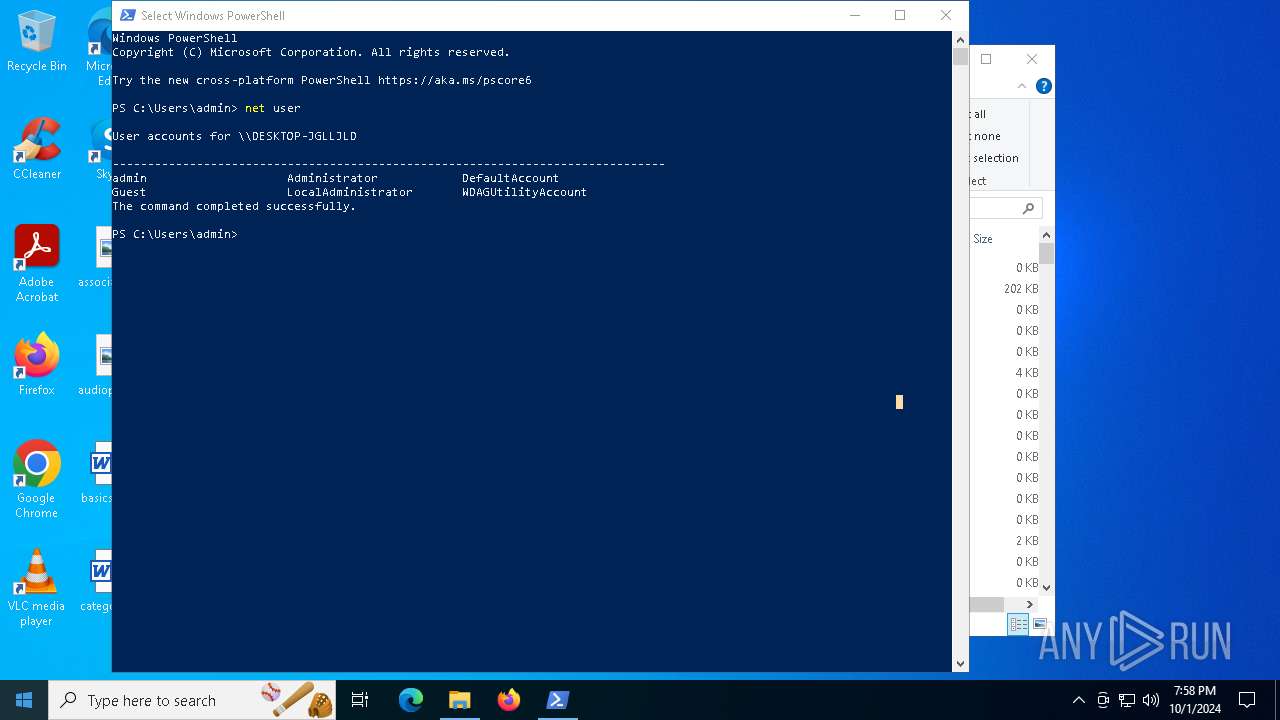This screenshot has height=720, width=1280.
Task: Click the PowerShell icon in the title bar
Action: click(128, 15)
